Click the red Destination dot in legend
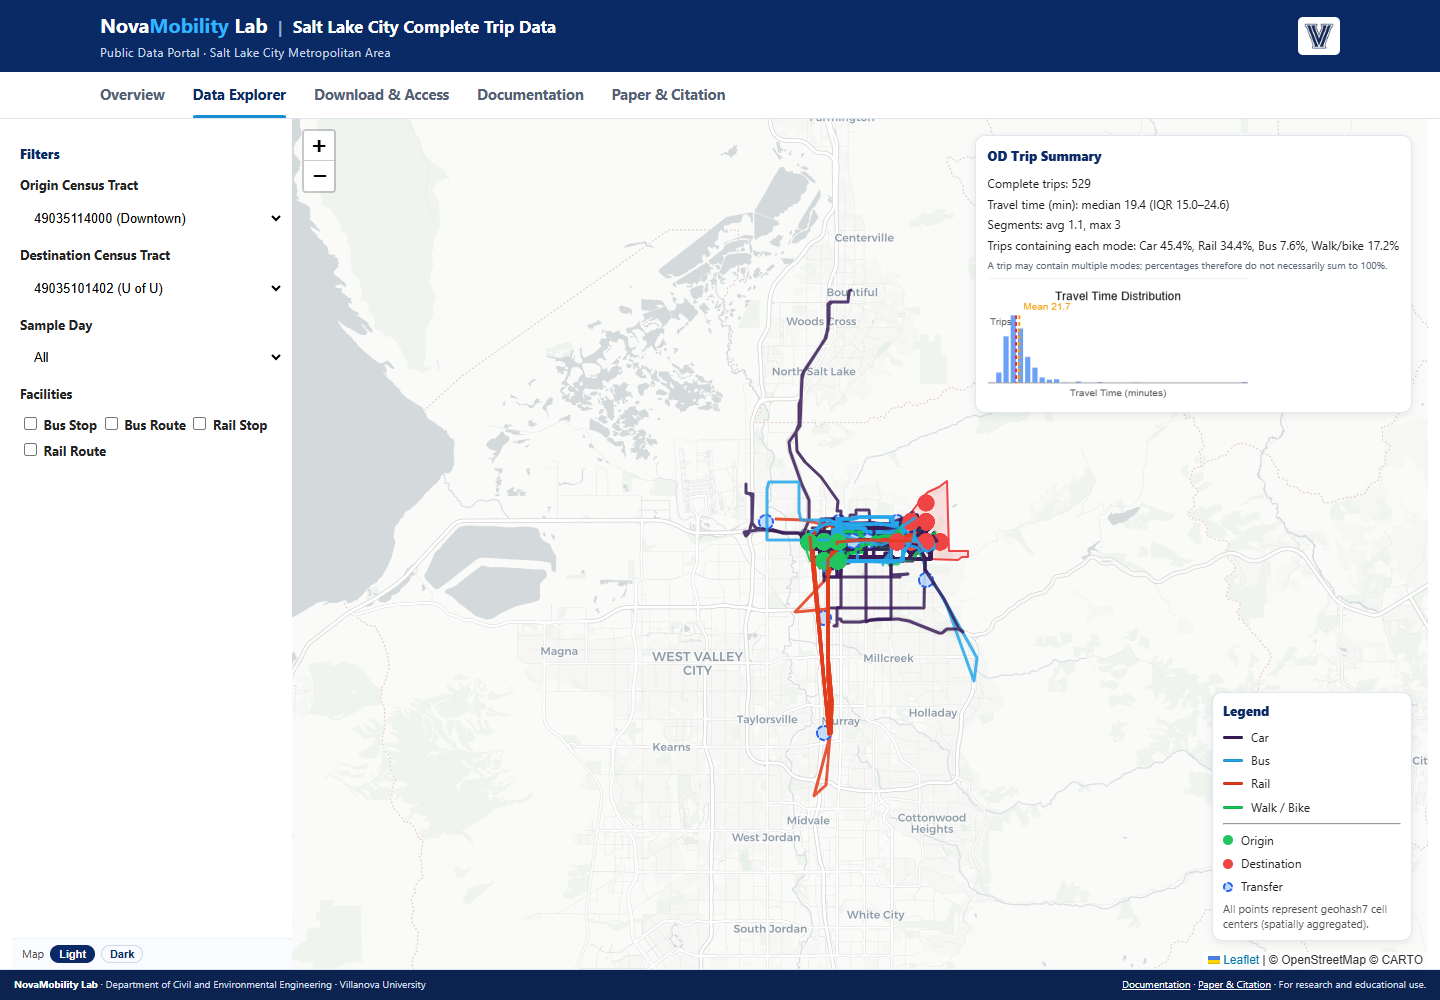The image size is (1440, 1000). pyautogui.click(x=1228, y=863)
